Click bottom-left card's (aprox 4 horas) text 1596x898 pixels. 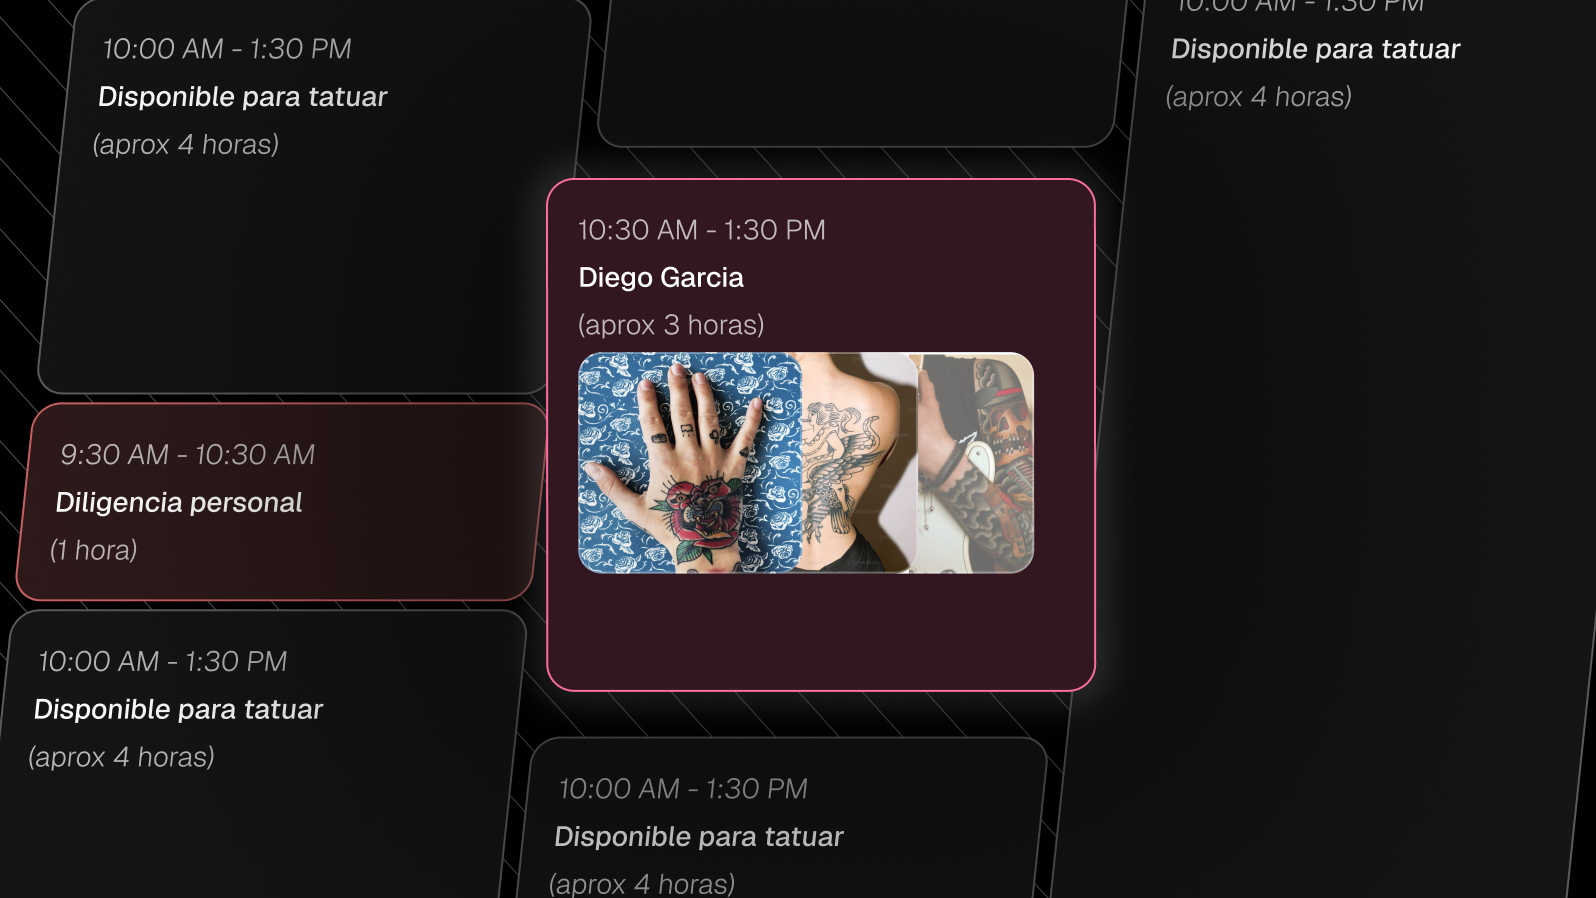tap(121, 757)
